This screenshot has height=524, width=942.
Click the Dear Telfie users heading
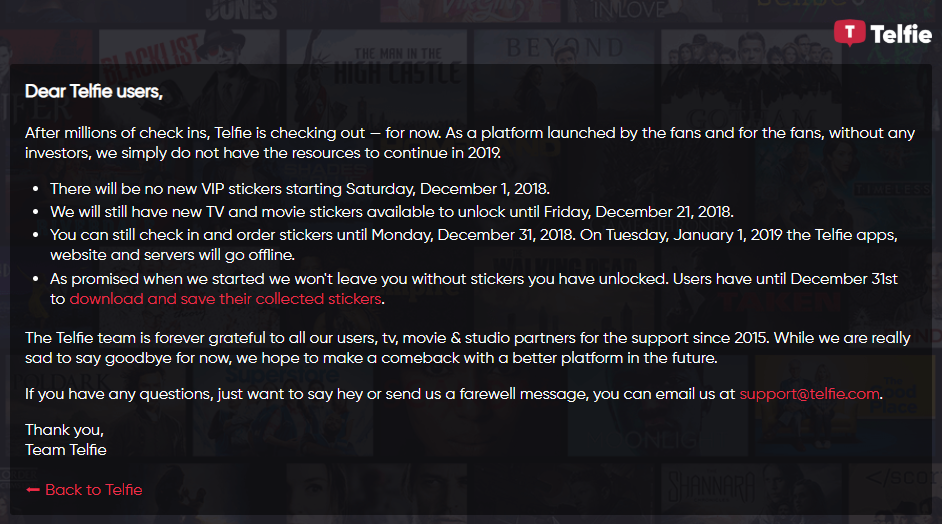(94, 91)
